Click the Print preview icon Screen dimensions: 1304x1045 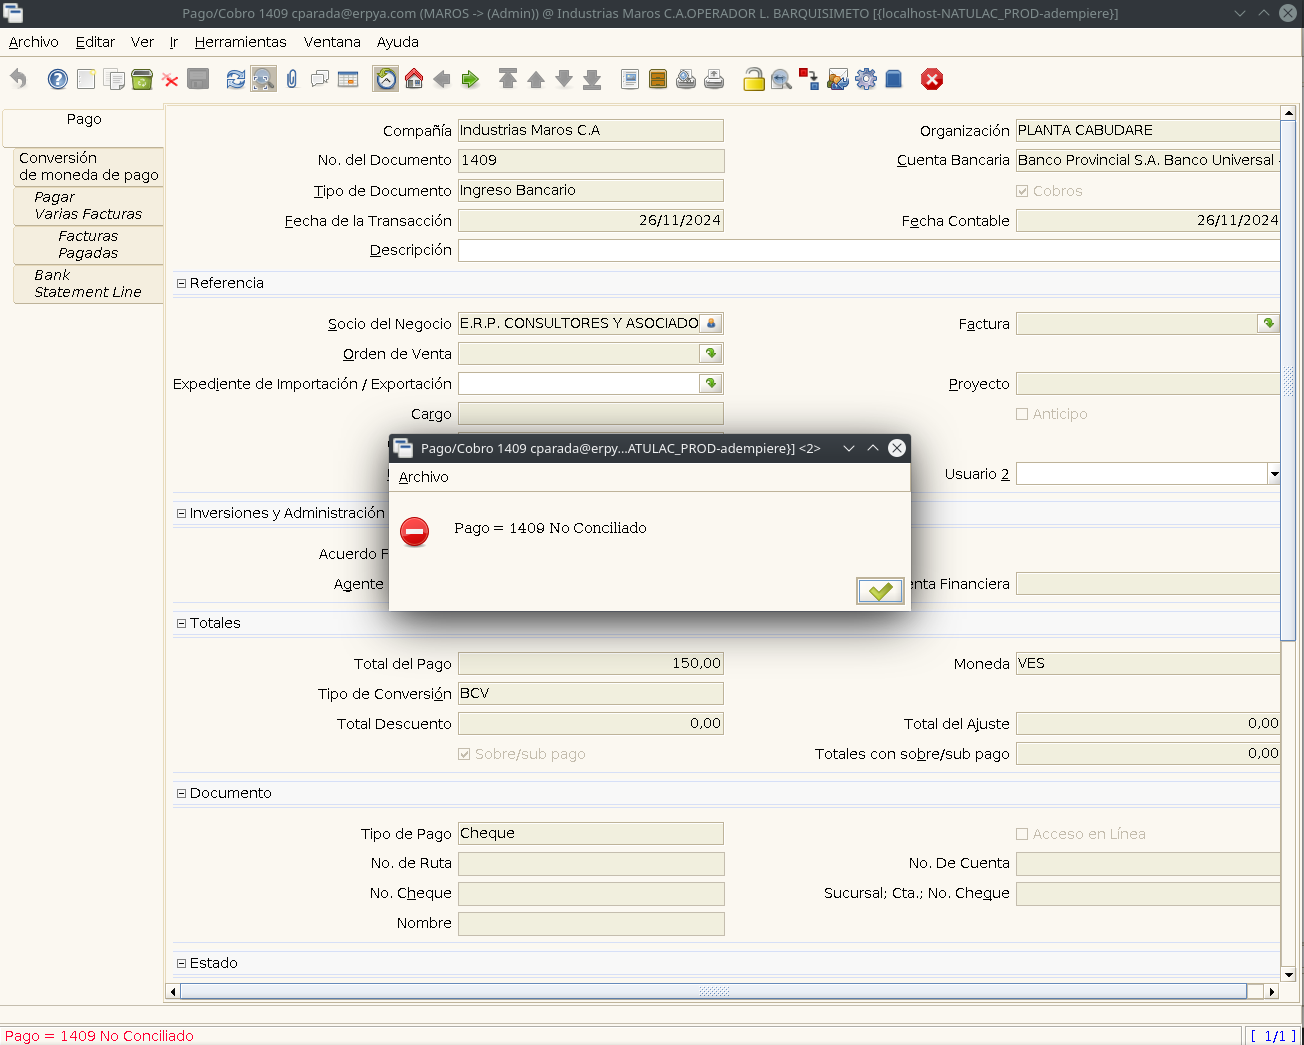coord(686,79)
